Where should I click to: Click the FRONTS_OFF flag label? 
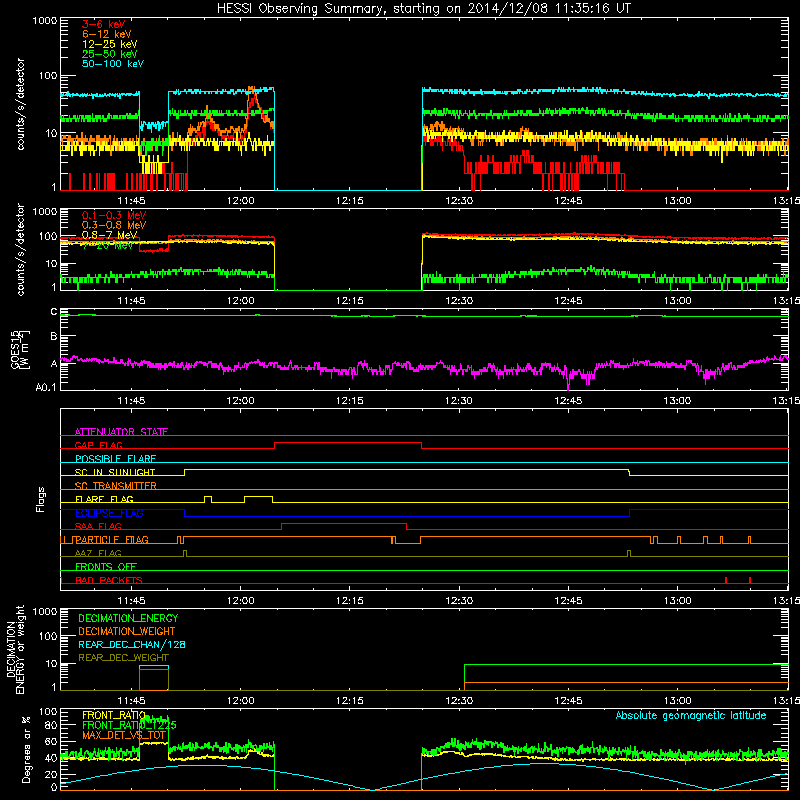pos(106,567)
